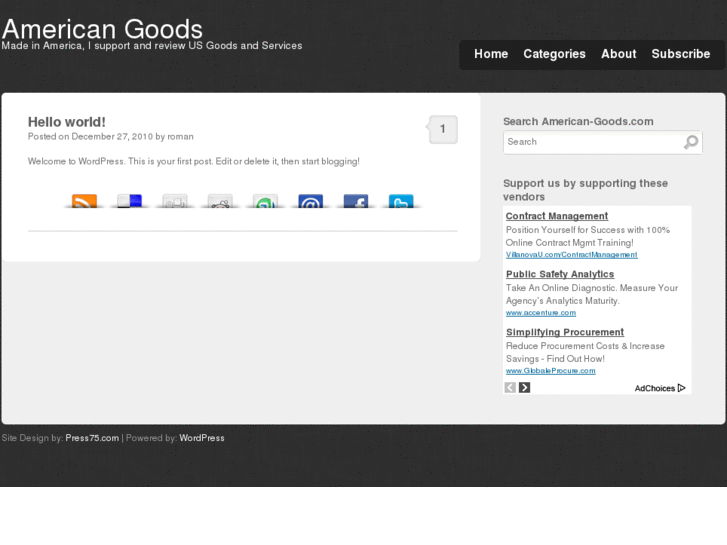Click the Contract Management ad link

click(556, 216)
